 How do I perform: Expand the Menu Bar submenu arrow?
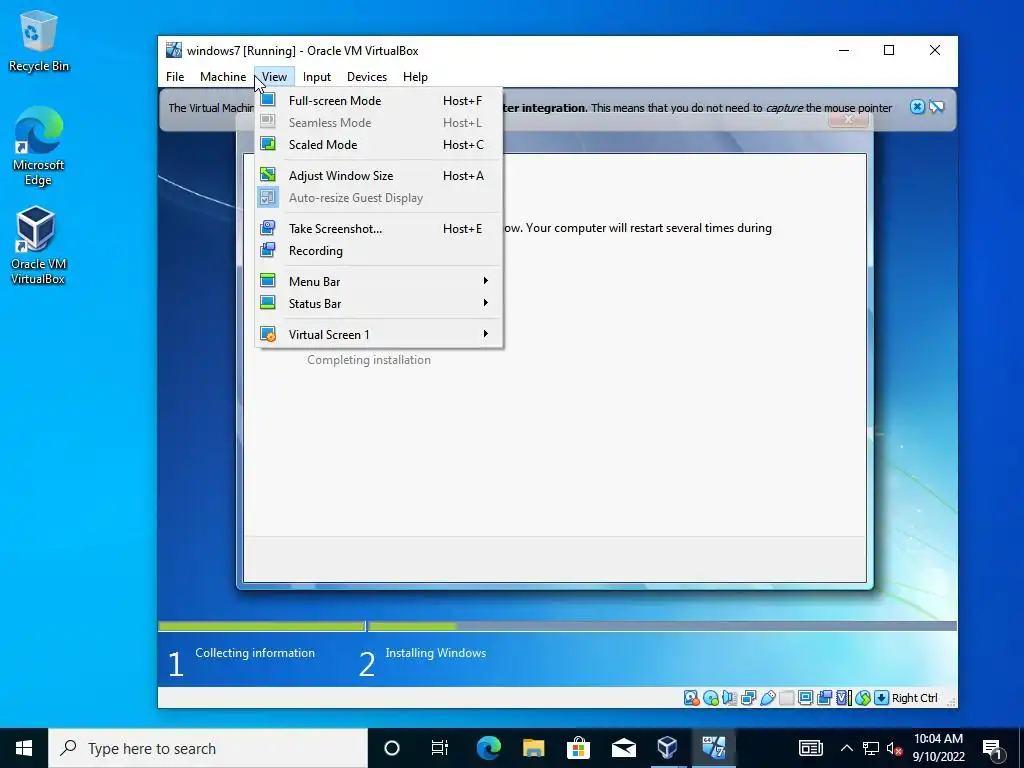[x=485, y=281]
